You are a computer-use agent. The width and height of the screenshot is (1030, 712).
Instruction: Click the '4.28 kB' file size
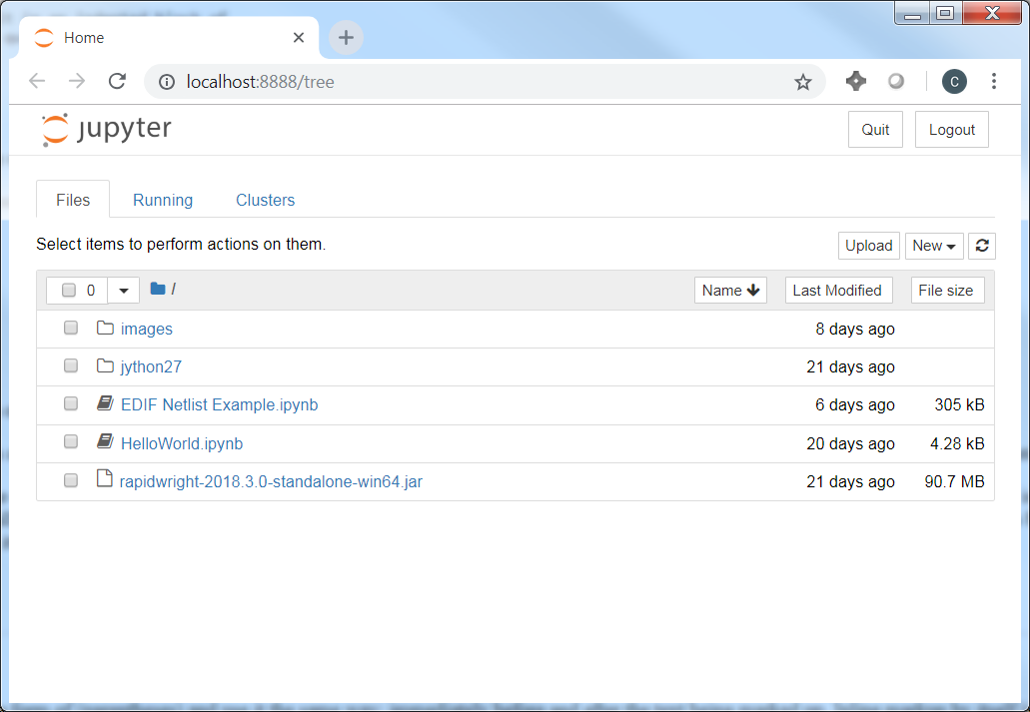coord(957,443)
